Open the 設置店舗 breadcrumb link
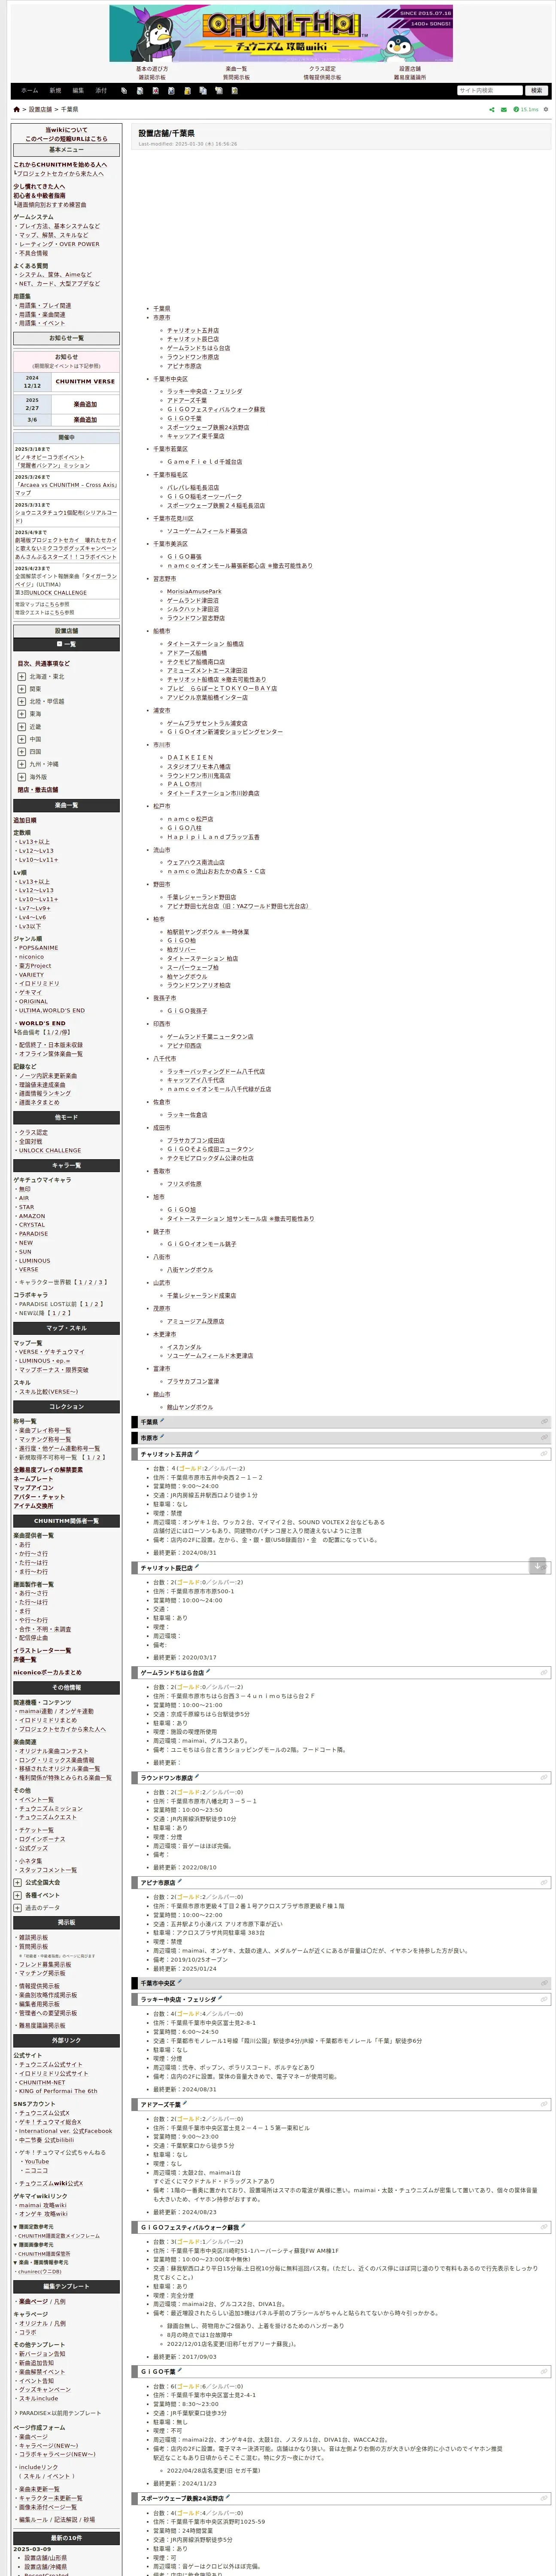This screenshot has width=556, height=2576. click(40, 109)
